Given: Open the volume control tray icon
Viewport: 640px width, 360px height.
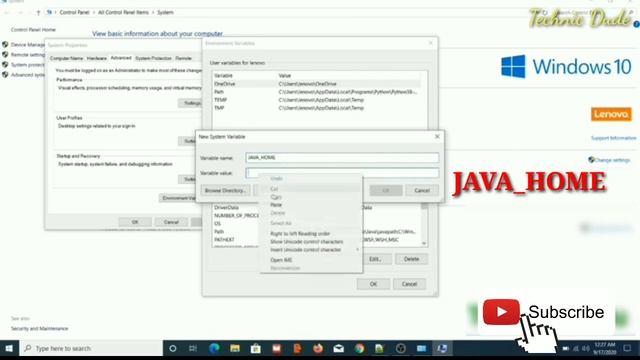Looking at the screenshot, I should [x=586, y=349].
